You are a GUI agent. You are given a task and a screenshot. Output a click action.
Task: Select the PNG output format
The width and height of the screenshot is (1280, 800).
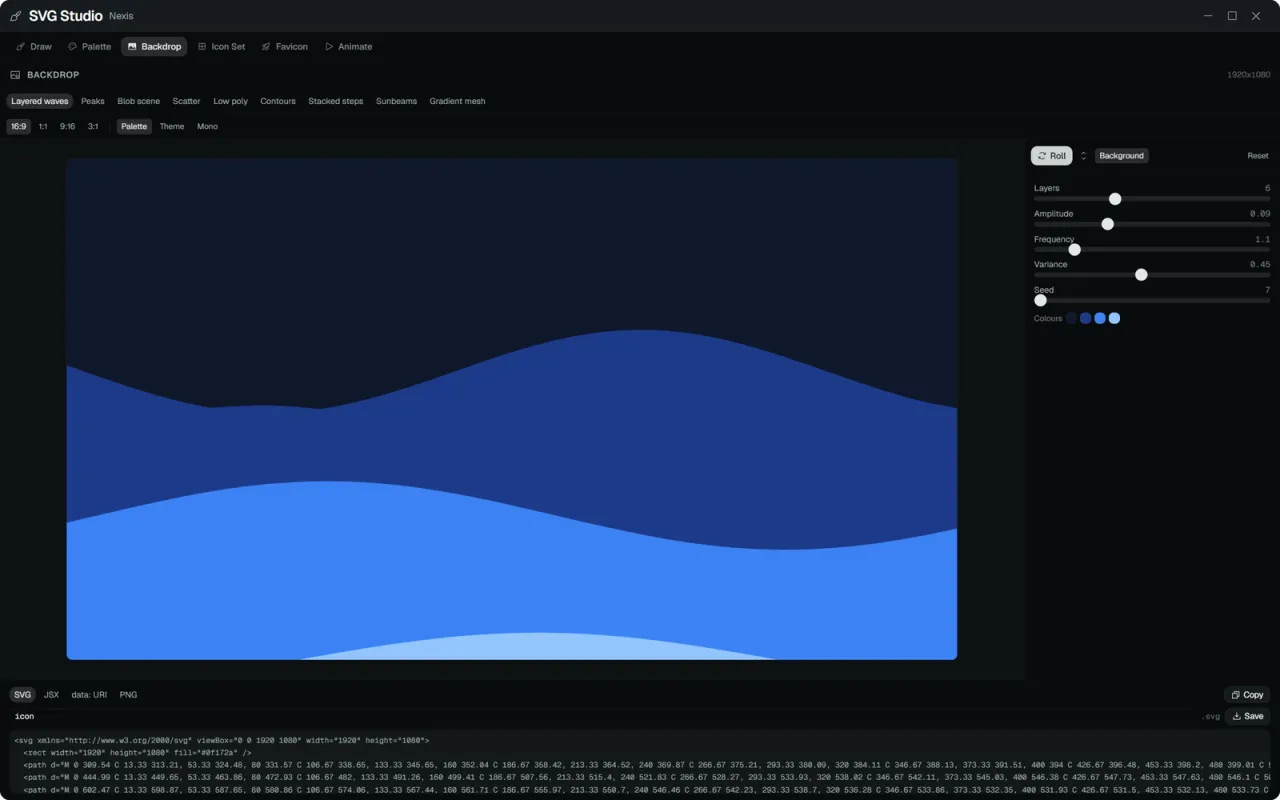coord(128,695)
